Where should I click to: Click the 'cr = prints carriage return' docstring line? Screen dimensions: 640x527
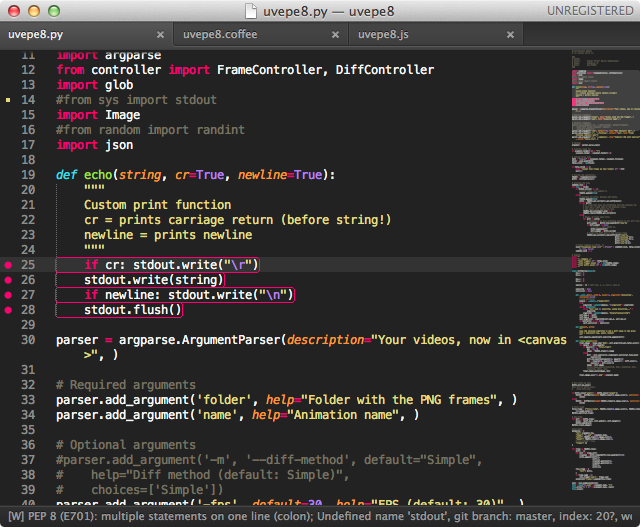click(238, 220)
